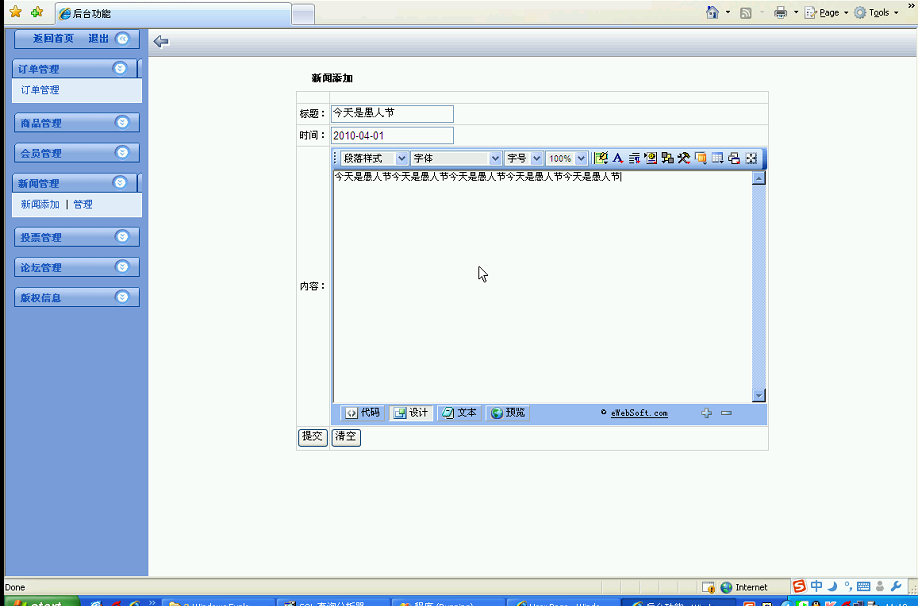Click the 返回首页 link

[x=53, y=39]
